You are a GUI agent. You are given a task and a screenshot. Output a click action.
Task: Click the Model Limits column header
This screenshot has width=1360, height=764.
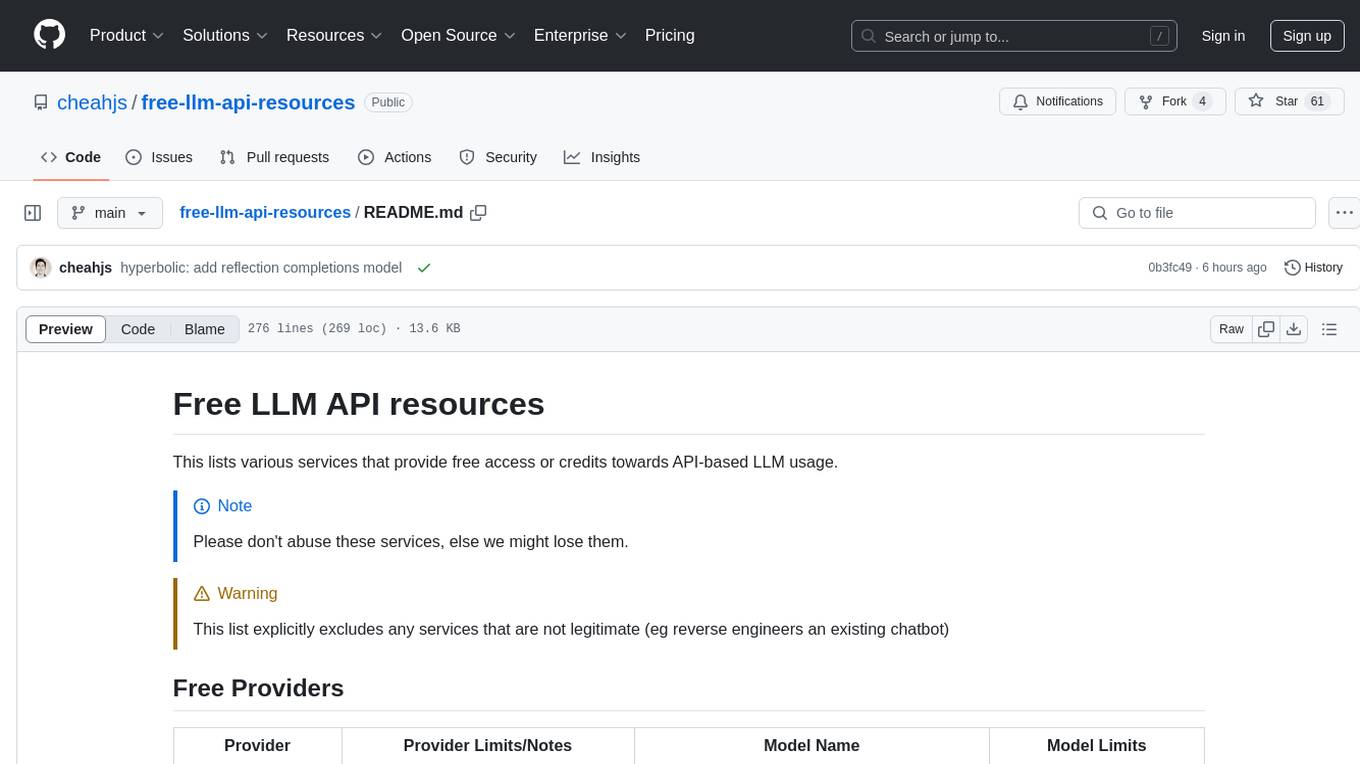(x=1096, y=746)
